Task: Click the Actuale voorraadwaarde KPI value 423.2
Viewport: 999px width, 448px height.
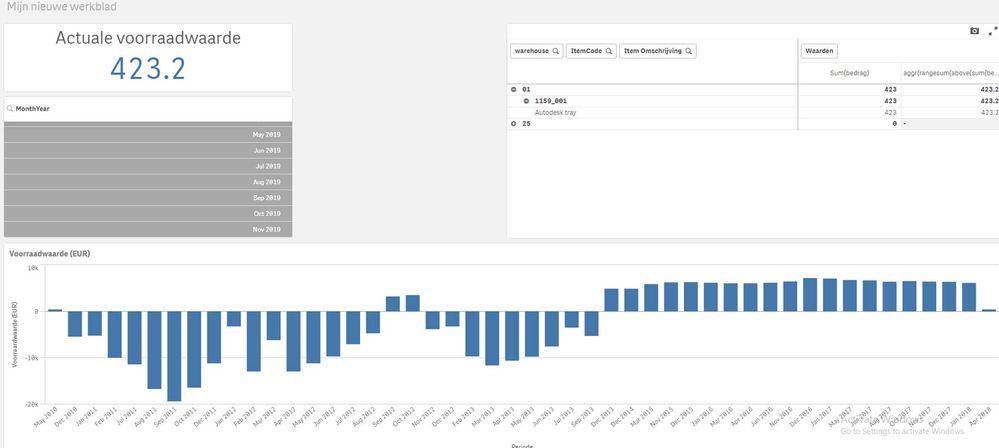Action: 148,68
